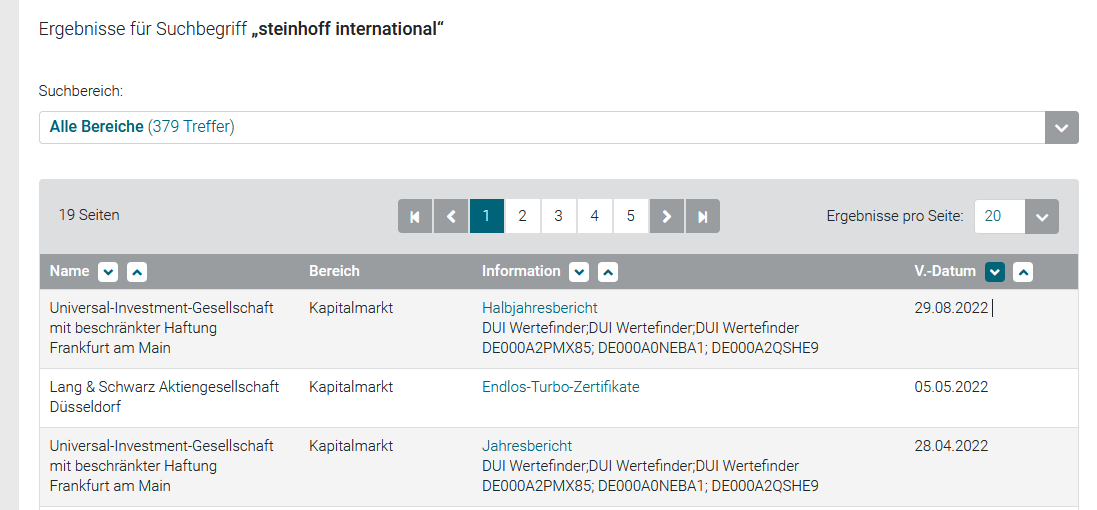Select page 1 in pagination

pos(487,216)
